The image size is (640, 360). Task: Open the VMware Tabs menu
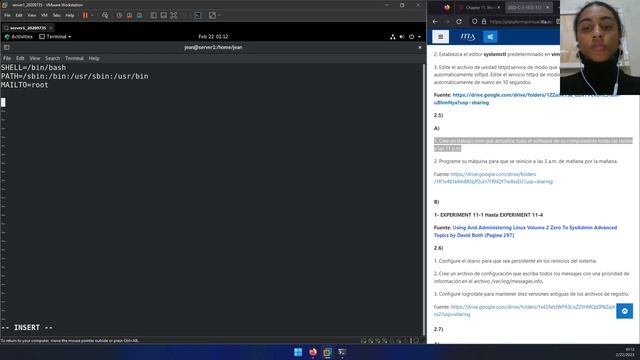pos(56,15)
